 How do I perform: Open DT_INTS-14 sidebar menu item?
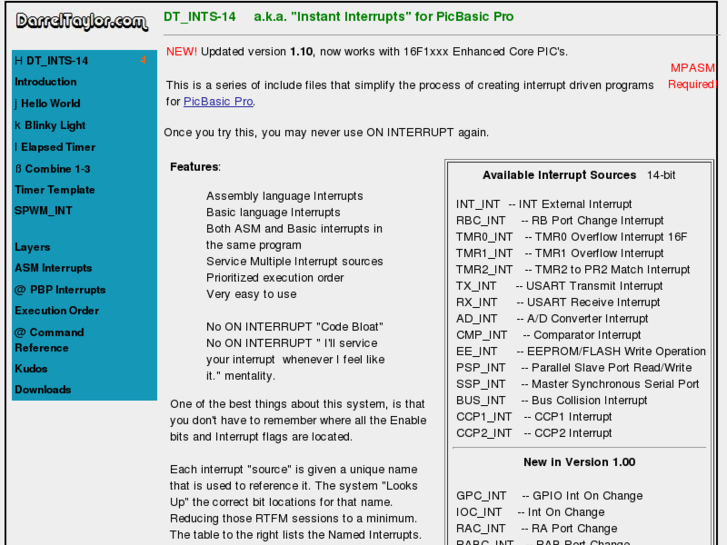[57, 61]
